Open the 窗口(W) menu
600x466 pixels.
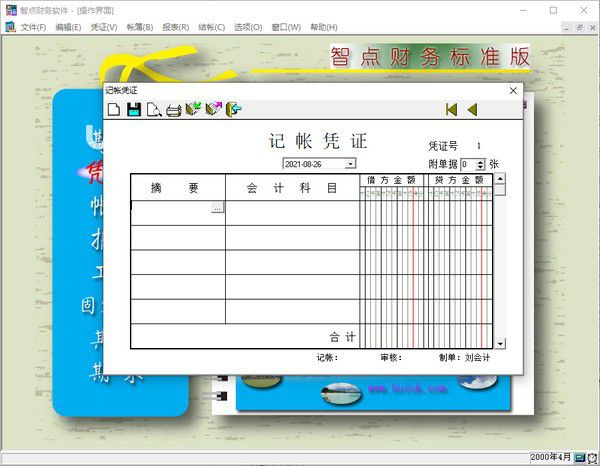click(x=286, y=27)
